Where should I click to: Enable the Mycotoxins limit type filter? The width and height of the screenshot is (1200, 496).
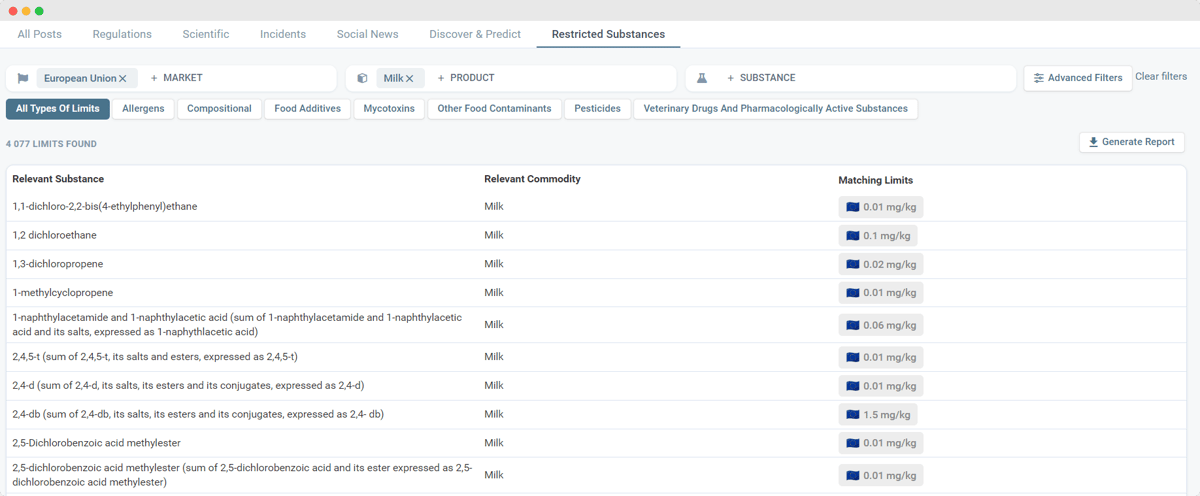click(389, 108)
